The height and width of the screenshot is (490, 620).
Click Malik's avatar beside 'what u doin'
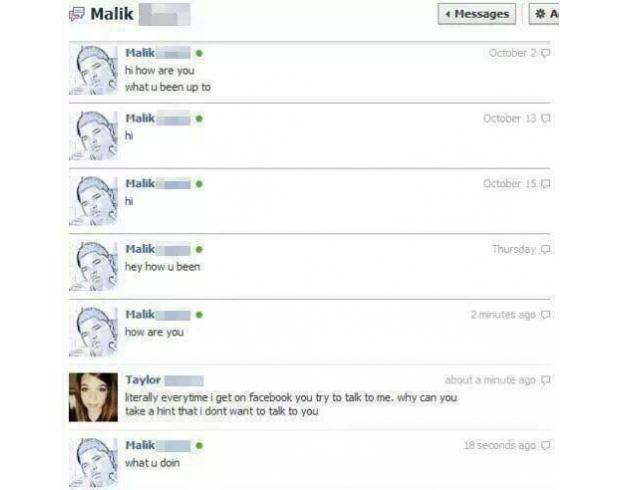pyautogui.click(x=93, y=463)
